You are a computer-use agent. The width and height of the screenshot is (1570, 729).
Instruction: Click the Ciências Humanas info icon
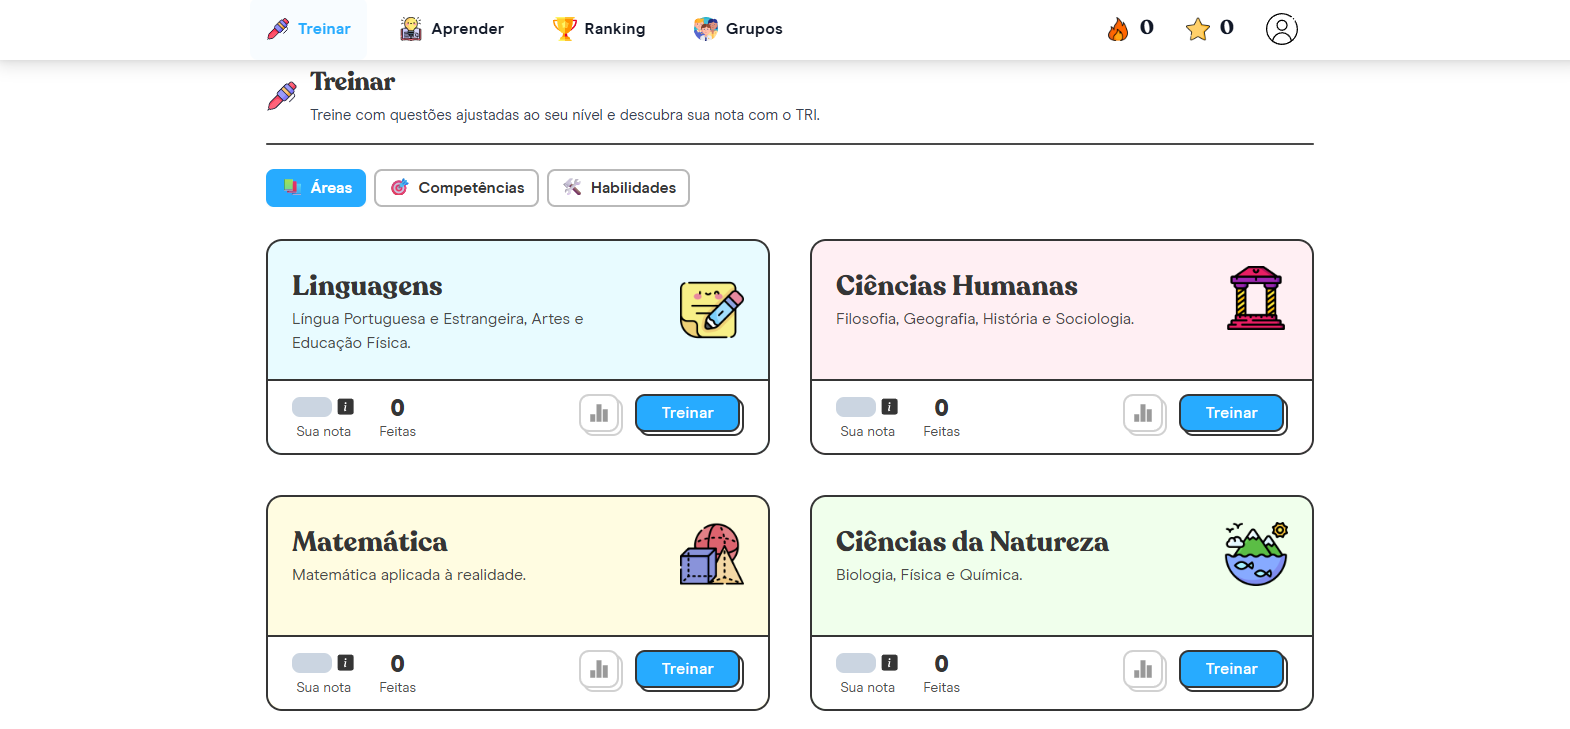(890, 407)
